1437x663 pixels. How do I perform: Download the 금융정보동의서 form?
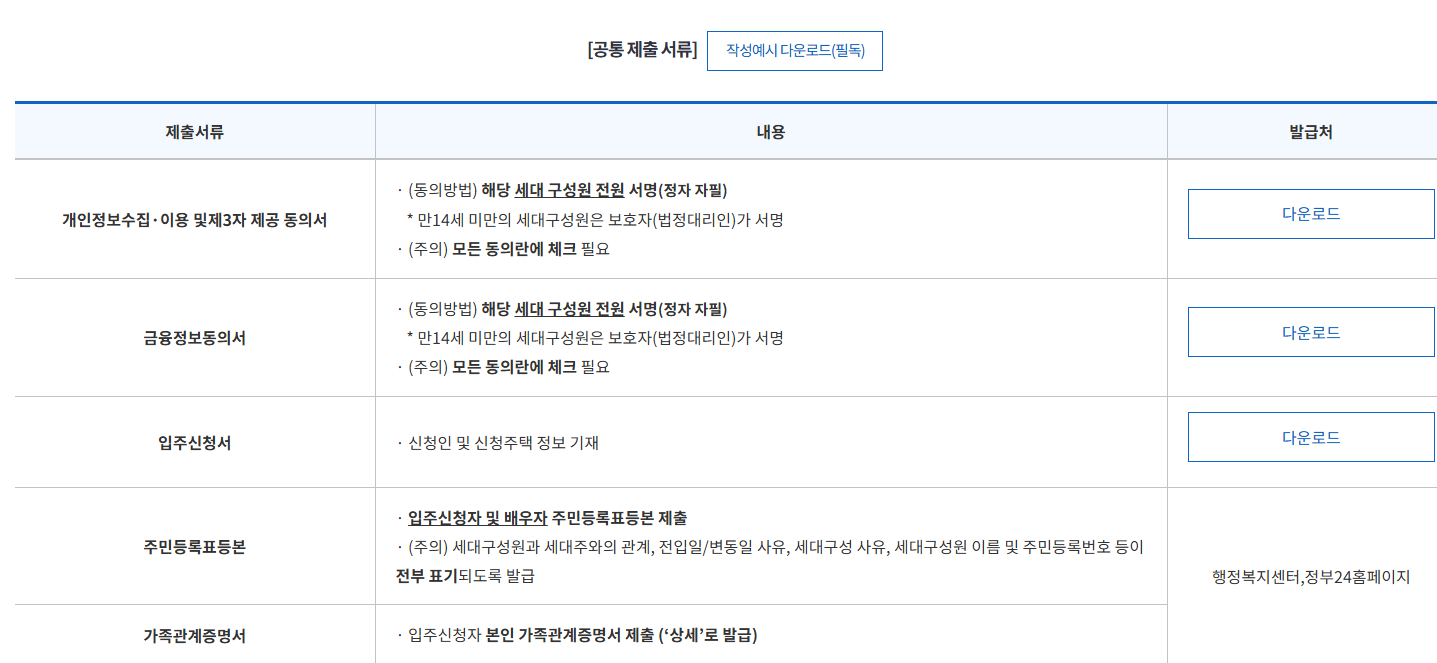click(x=1311, y=332)
